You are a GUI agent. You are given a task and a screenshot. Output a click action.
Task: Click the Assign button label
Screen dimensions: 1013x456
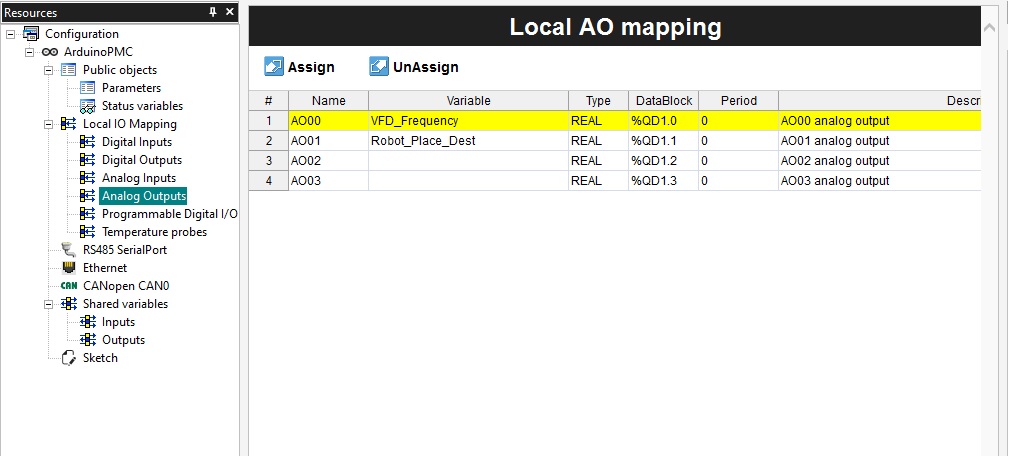(x=311, y=67)
